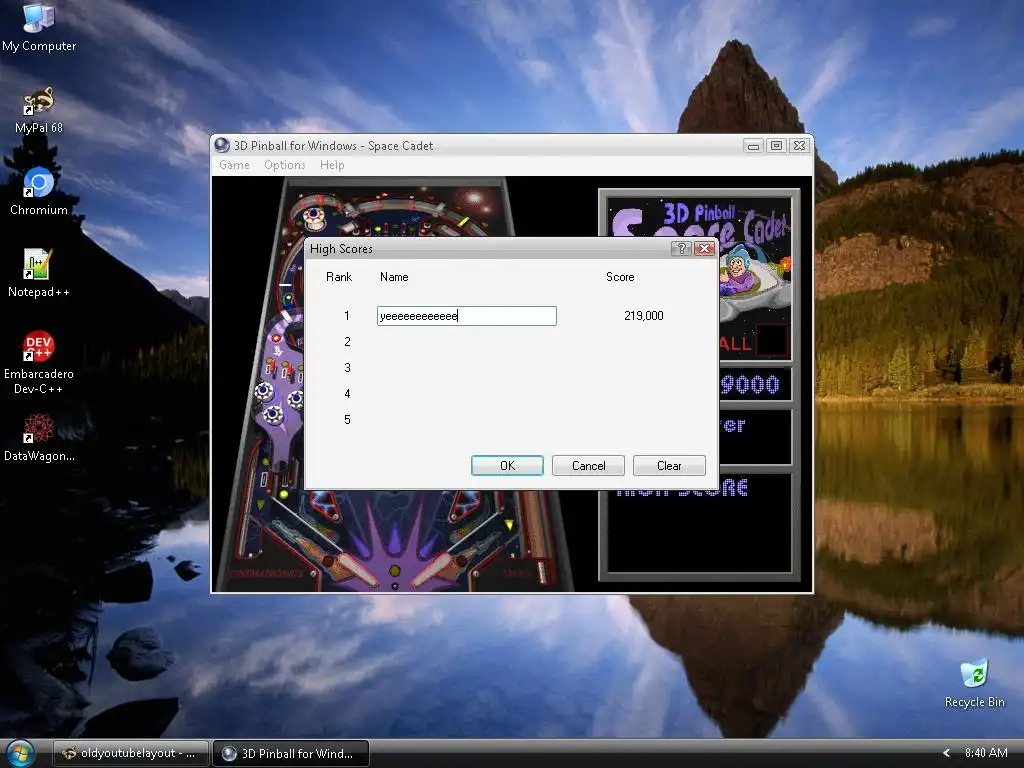Image resolution: width=1024 pixels, height=768 pixels.
Task: Click the rank 3 row number
Action: tap(347, 368)
